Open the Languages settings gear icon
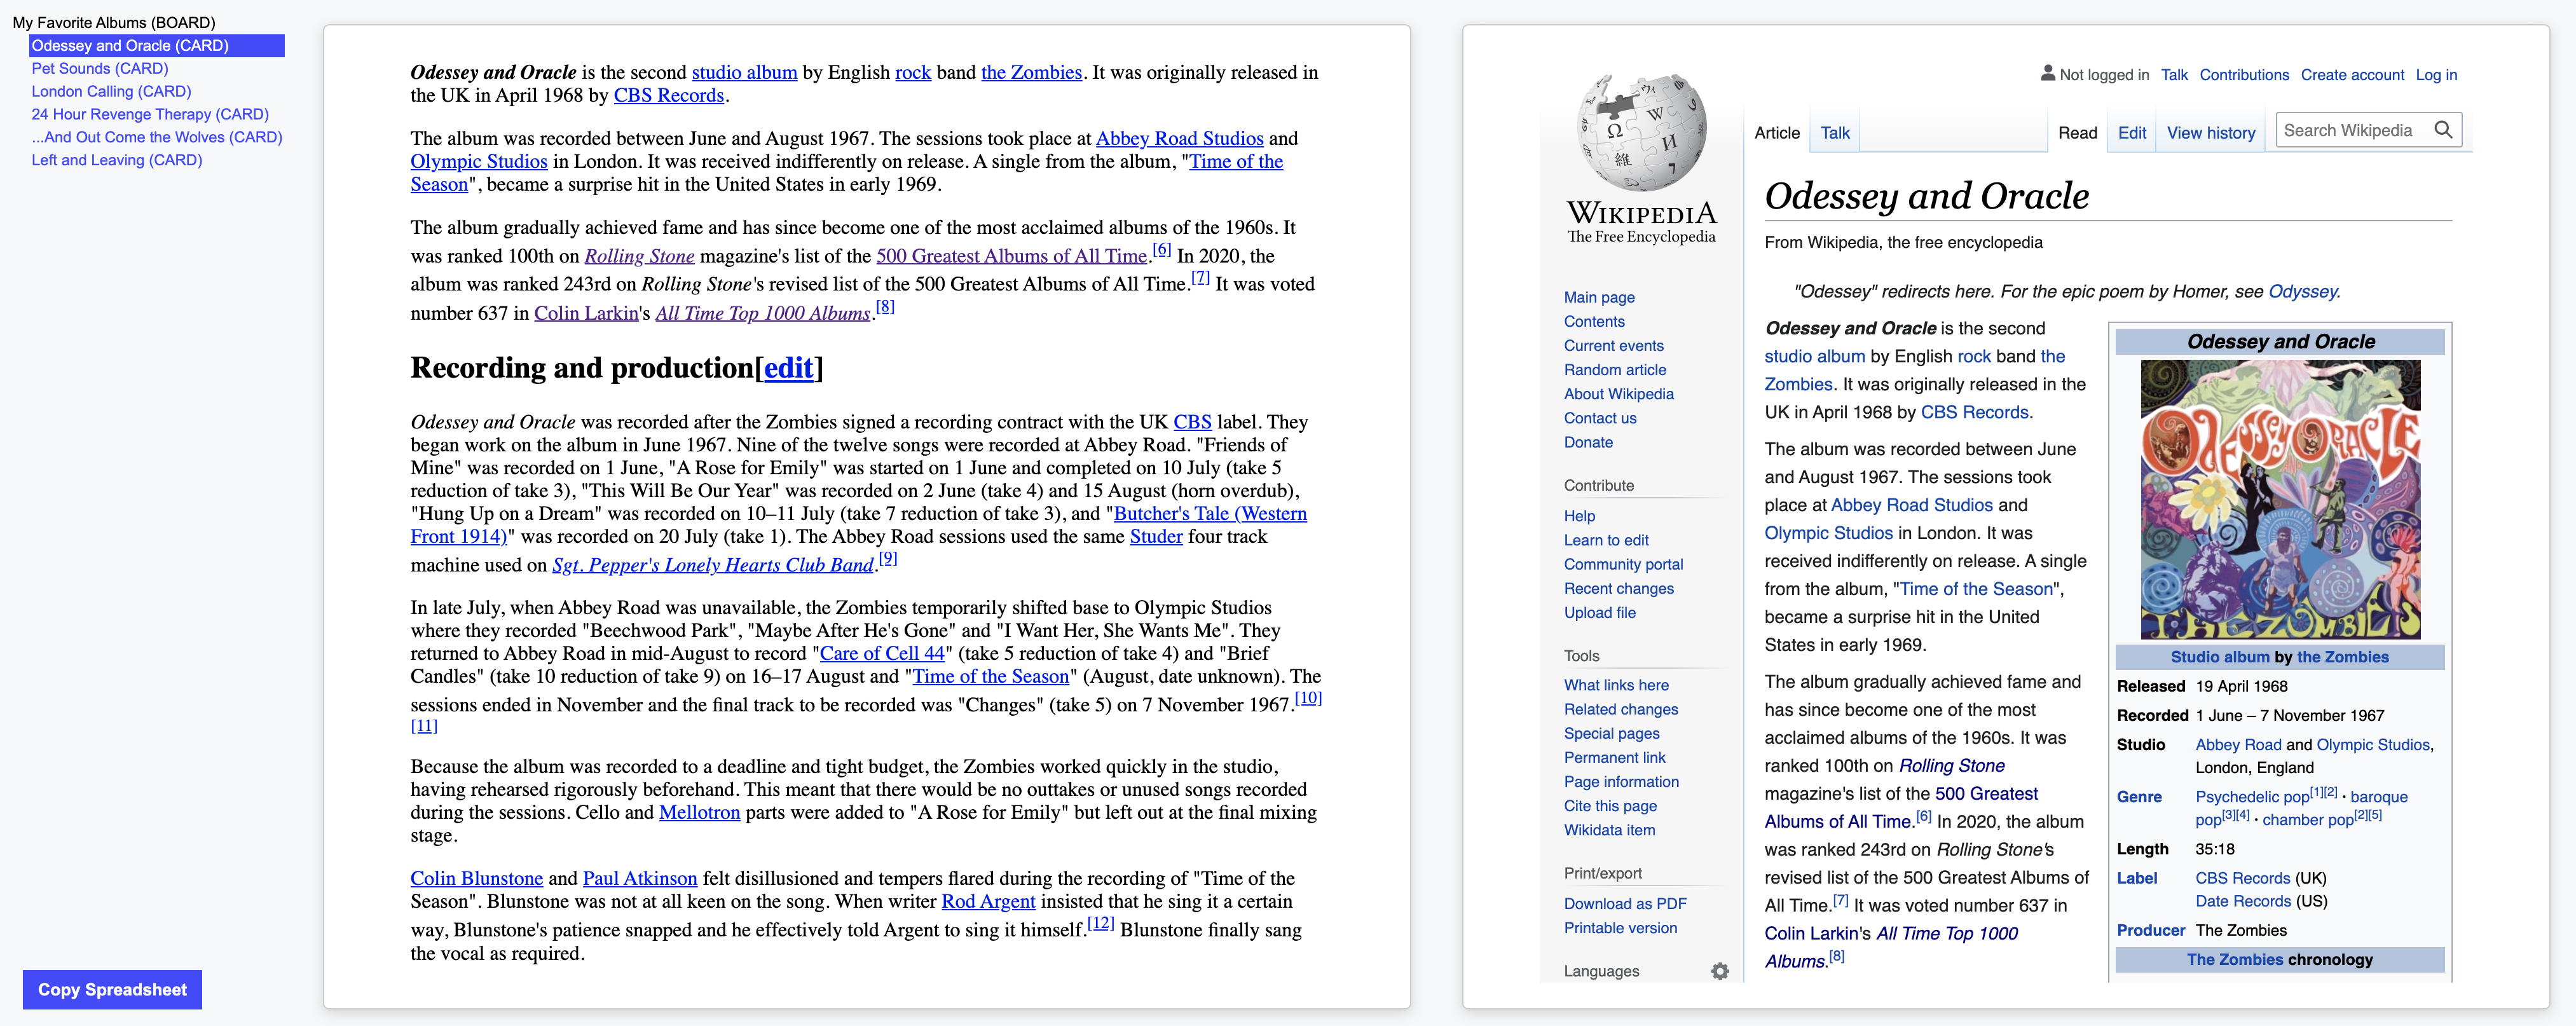2576x1026 pixels. coord(1719,971)
